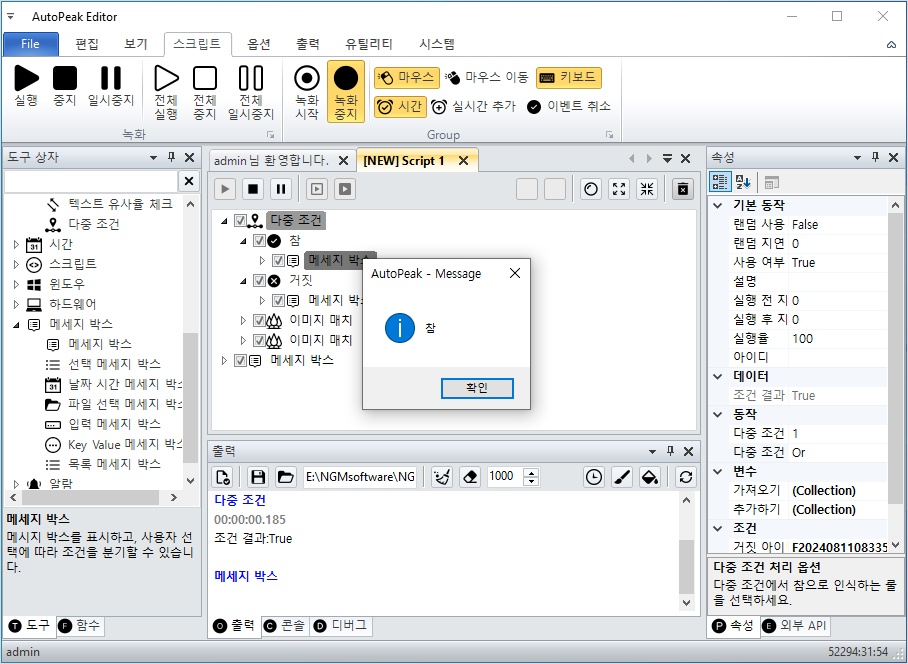Uncheck the 참 node checkbox
The width and height of the screenshot is (908, 664).
[x=259, y=240]
